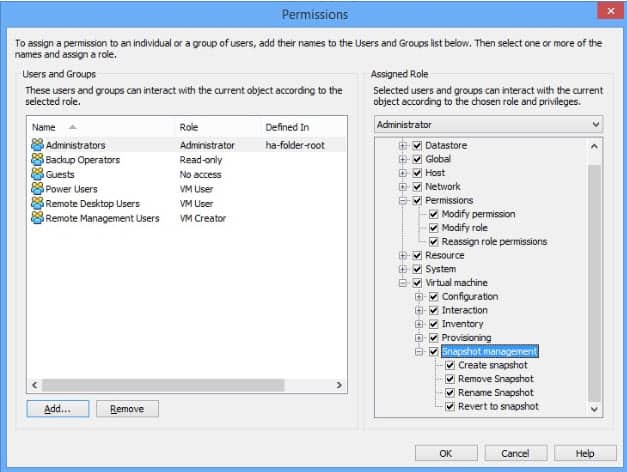Click the Snapshot management tree label

(490, 352)
